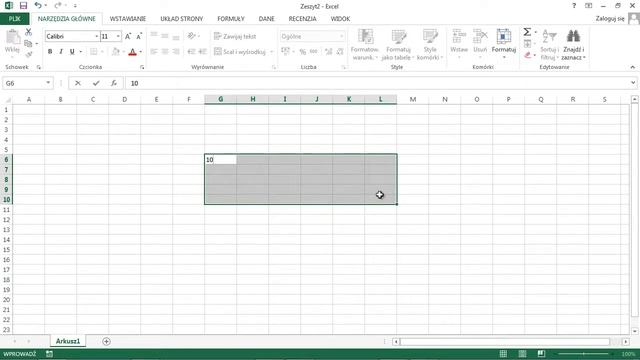The width and height of the screenshot is (640, 360).
Task: Click the Help question mark icon
Action: pyautogui.click(x=574, y=6)
